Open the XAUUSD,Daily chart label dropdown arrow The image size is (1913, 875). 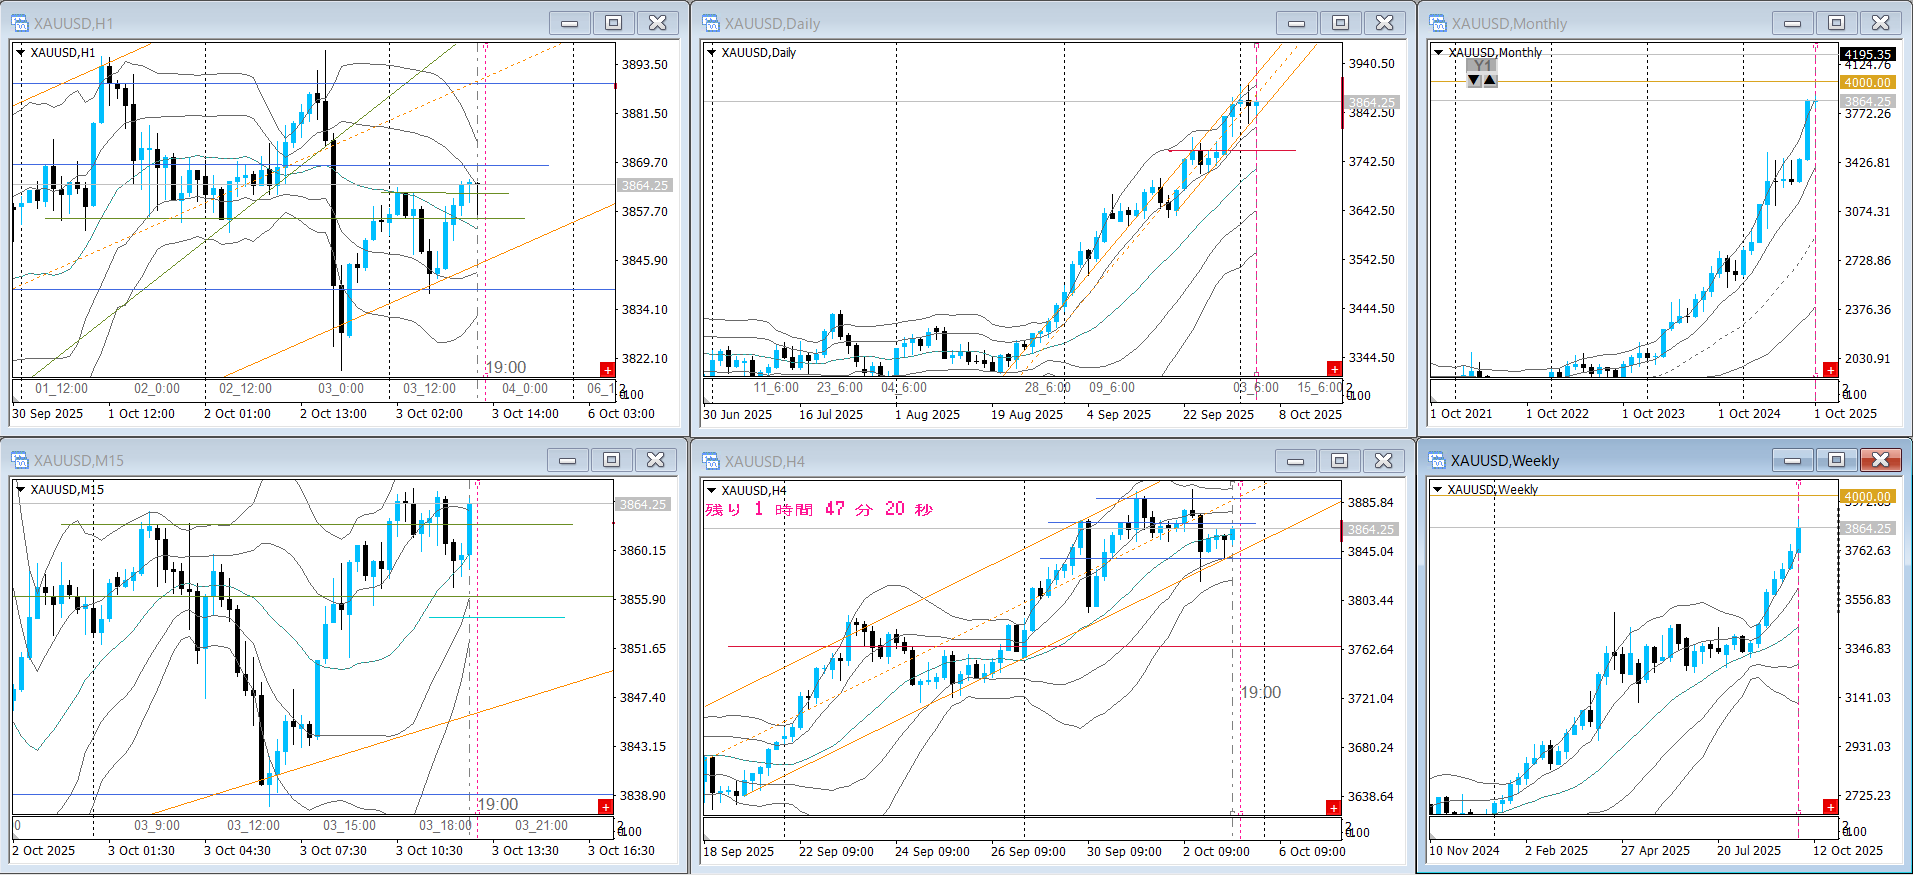pyautogui.click(x=712, y=53)
